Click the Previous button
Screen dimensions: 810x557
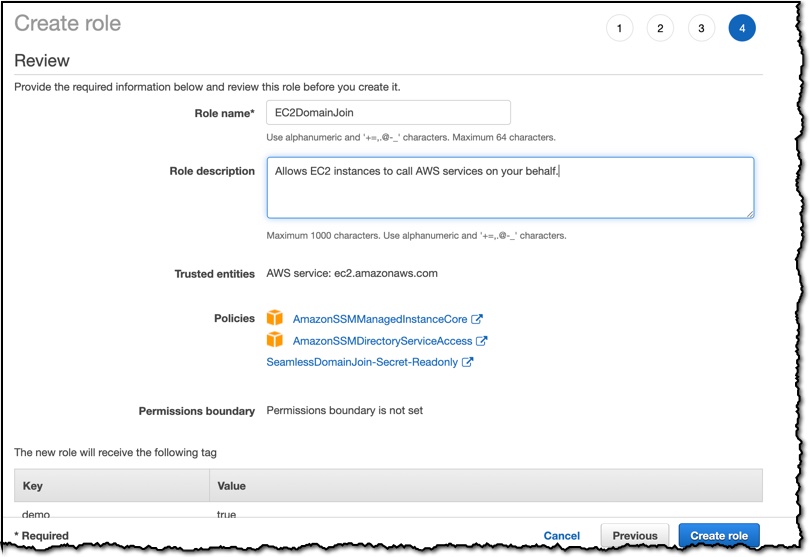tap(635, 535)
